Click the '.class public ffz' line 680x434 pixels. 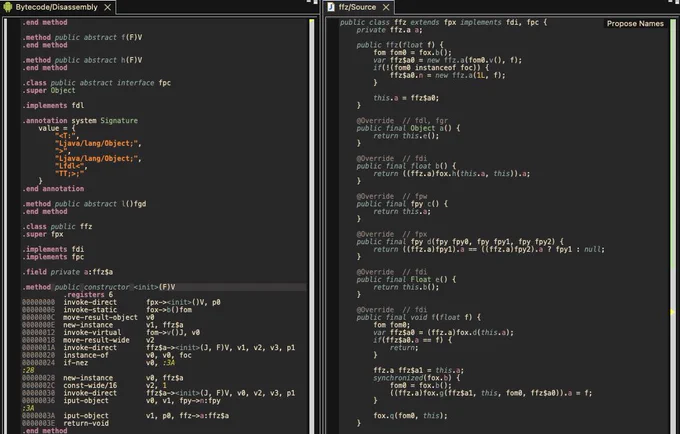click(x=57, y=226)
